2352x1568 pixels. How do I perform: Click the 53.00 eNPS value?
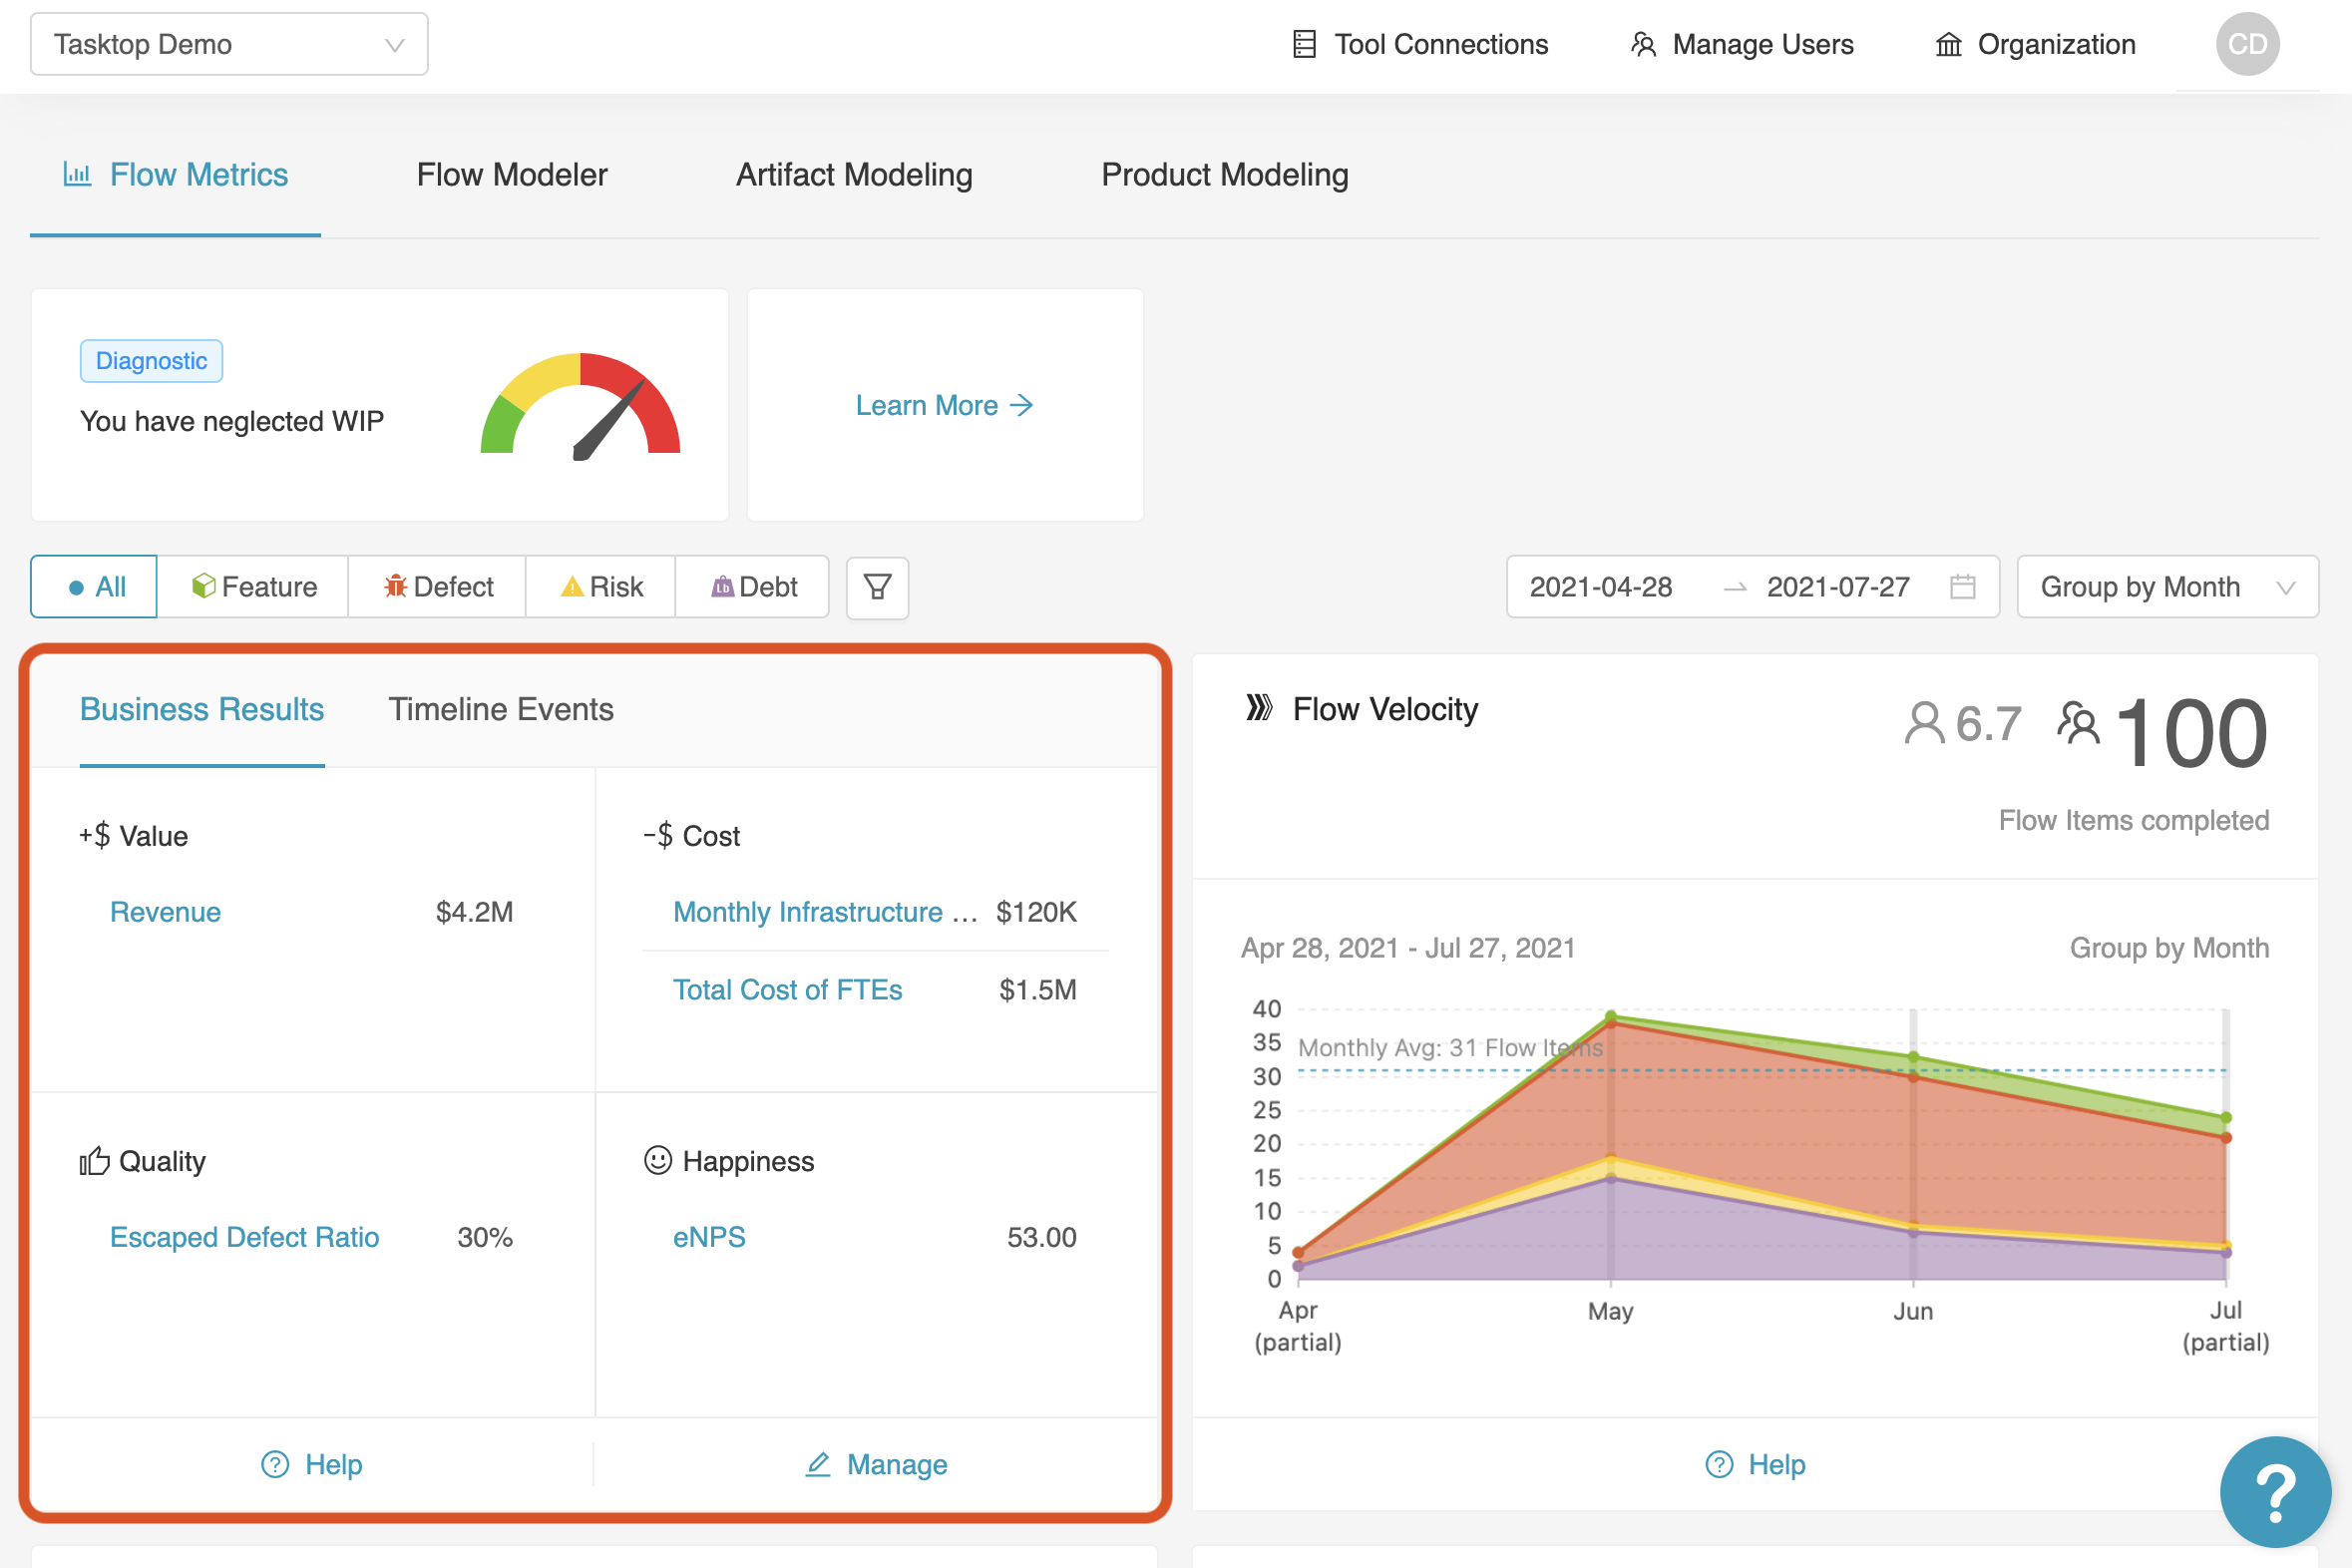pos(1041,1237)
